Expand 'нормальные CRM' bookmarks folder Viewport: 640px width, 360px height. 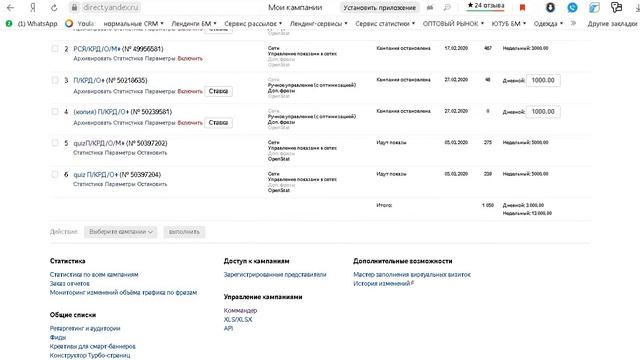(x=133, y=24)
